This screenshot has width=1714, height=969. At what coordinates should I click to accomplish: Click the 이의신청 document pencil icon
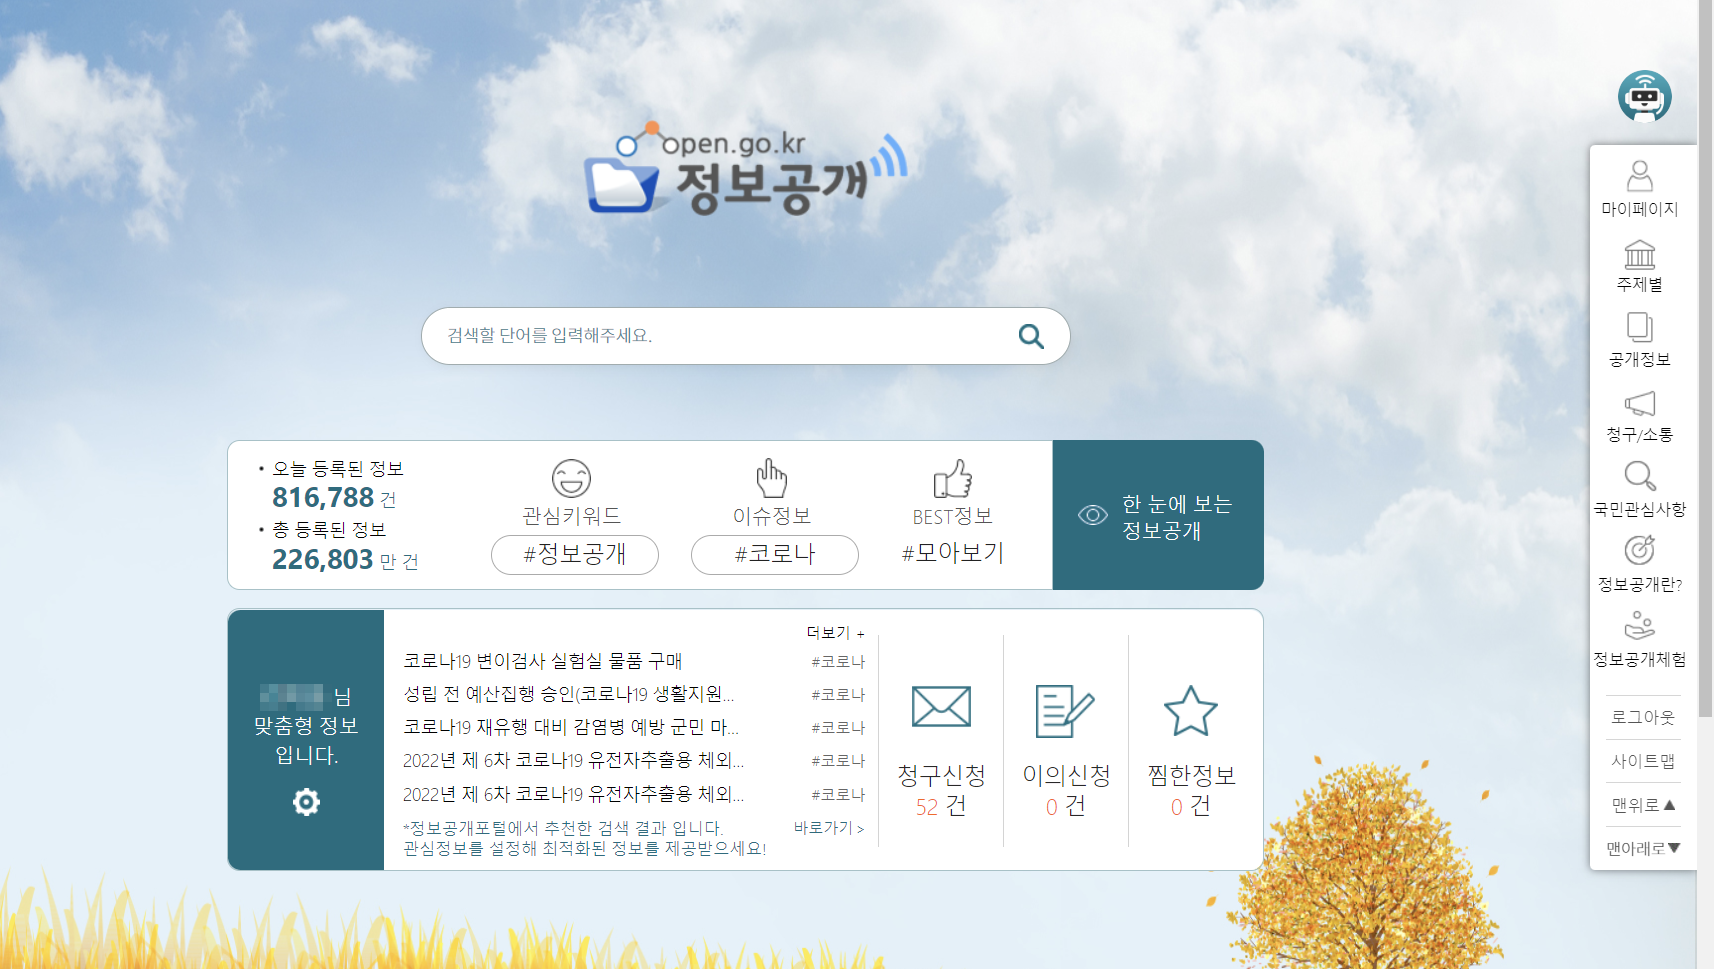[1065, 711]
